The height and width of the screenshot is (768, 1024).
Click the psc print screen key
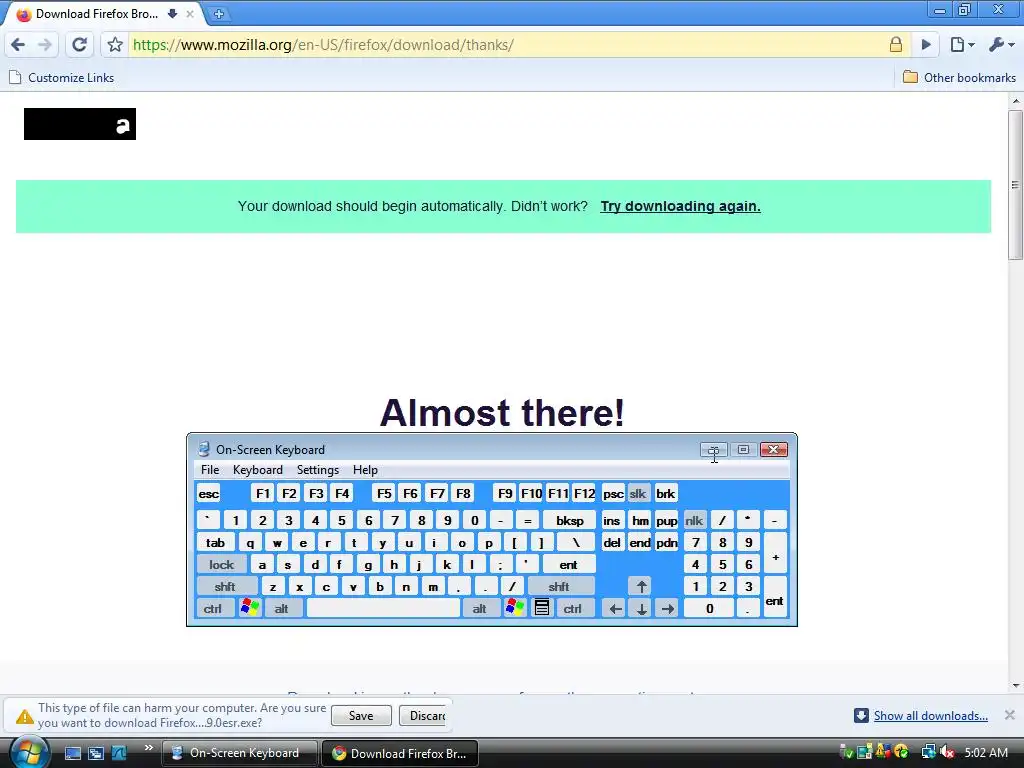click(x=613, y=494)
